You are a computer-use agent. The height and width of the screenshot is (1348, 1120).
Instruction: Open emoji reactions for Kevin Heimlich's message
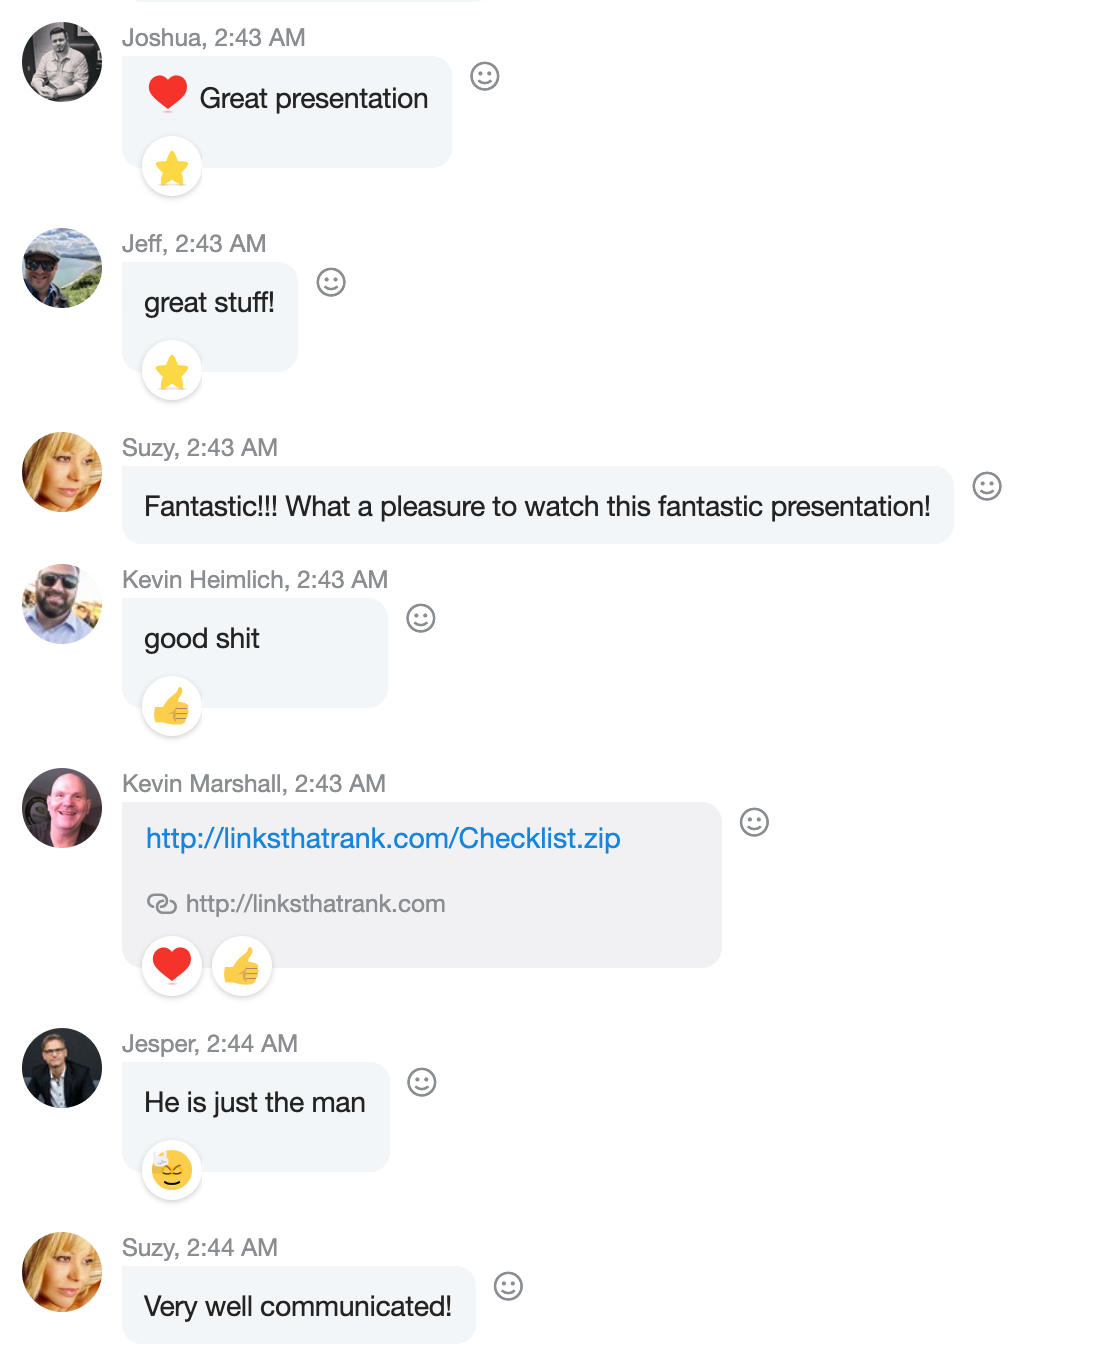pos(421,618)
